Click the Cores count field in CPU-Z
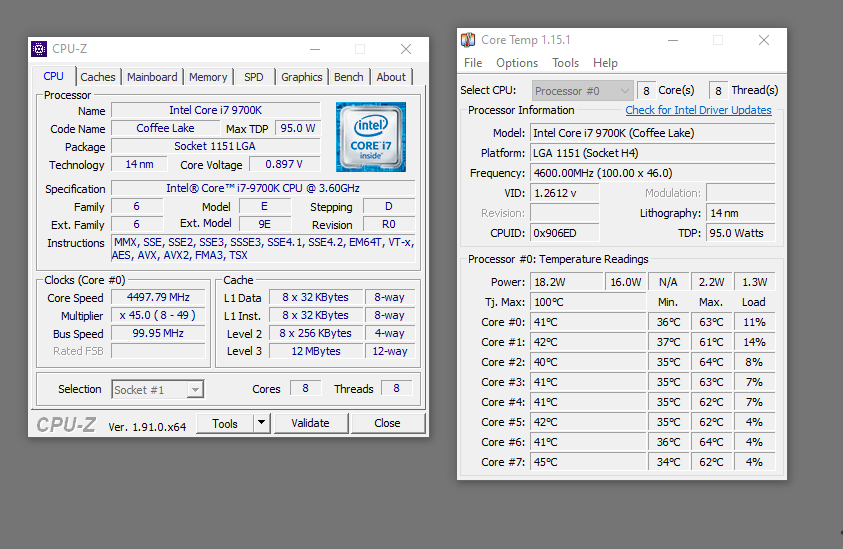 pyautogui.click(x=305, y=388)
